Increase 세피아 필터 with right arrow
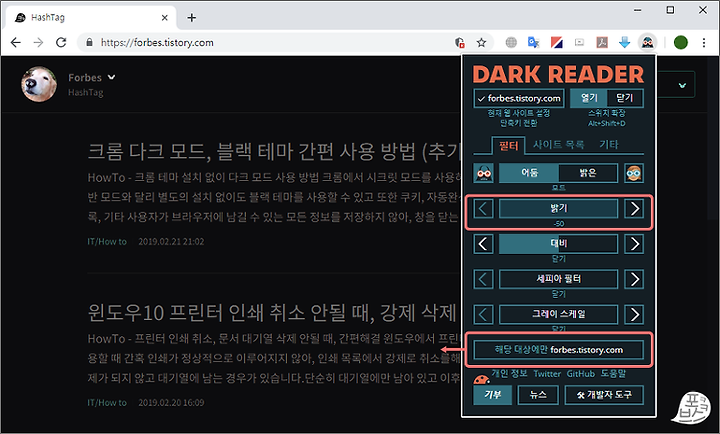 tap(634, 279)
